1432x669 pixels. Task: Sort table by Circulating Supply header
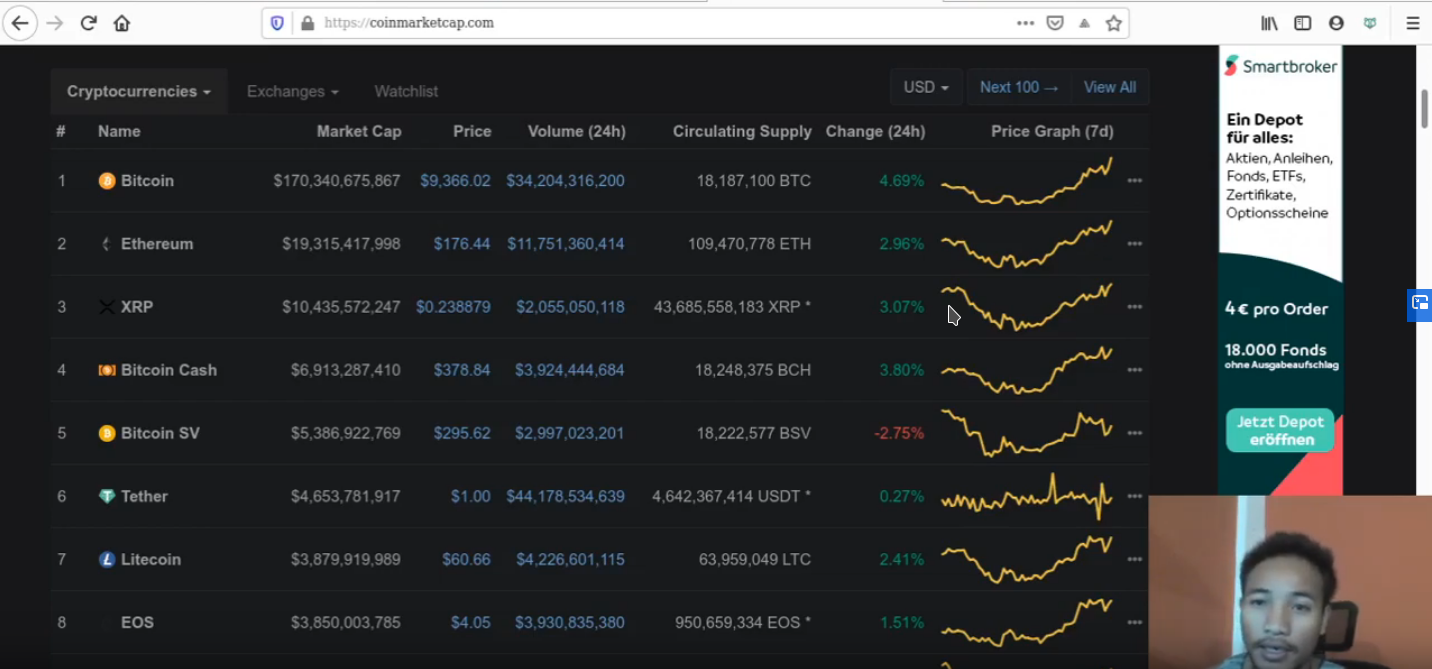click(x=742, y=131)
